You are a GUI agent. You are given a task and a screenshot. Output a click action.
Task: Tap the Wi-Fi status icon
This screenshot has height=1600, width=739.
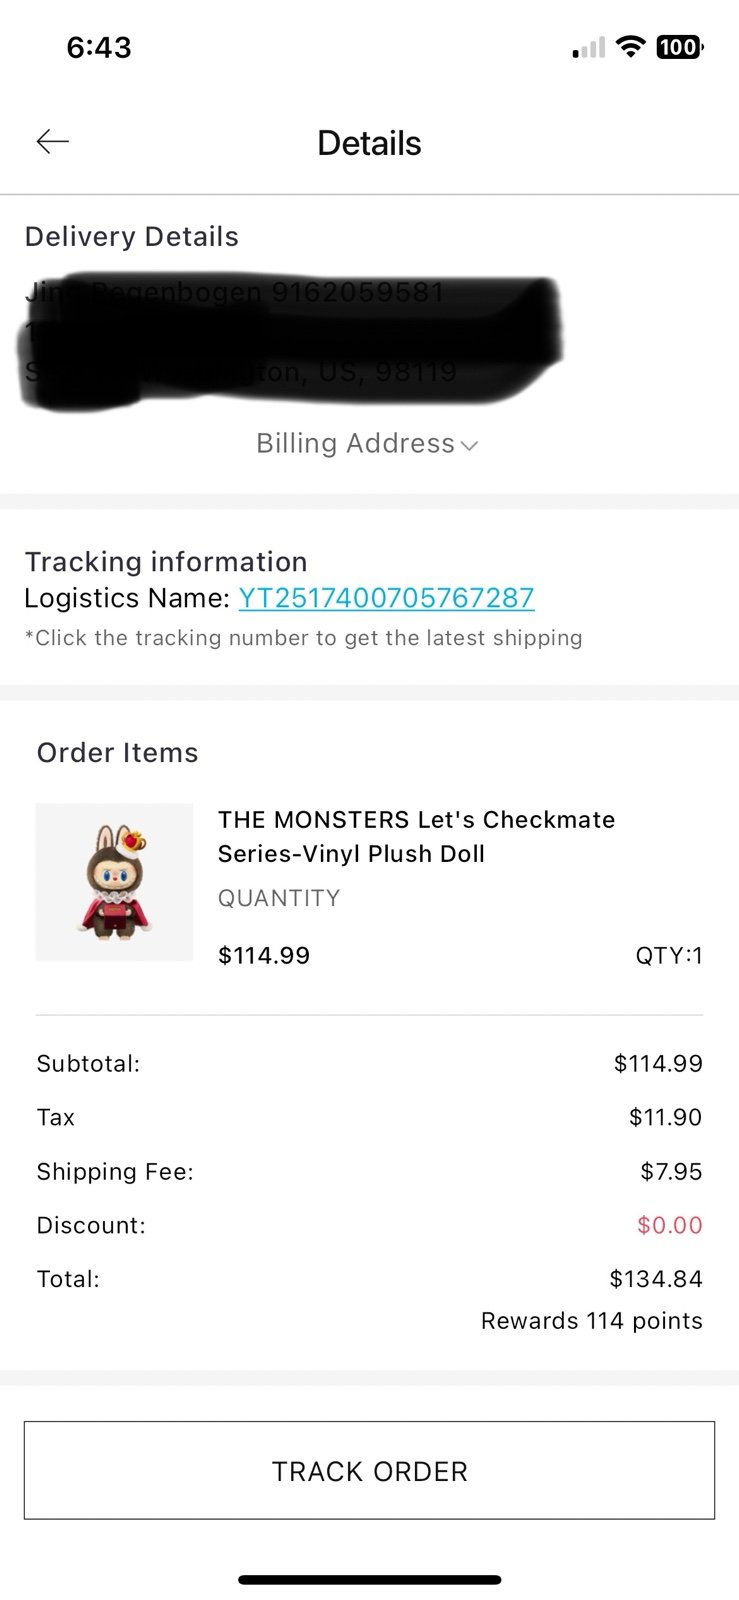tap(630, 46)
